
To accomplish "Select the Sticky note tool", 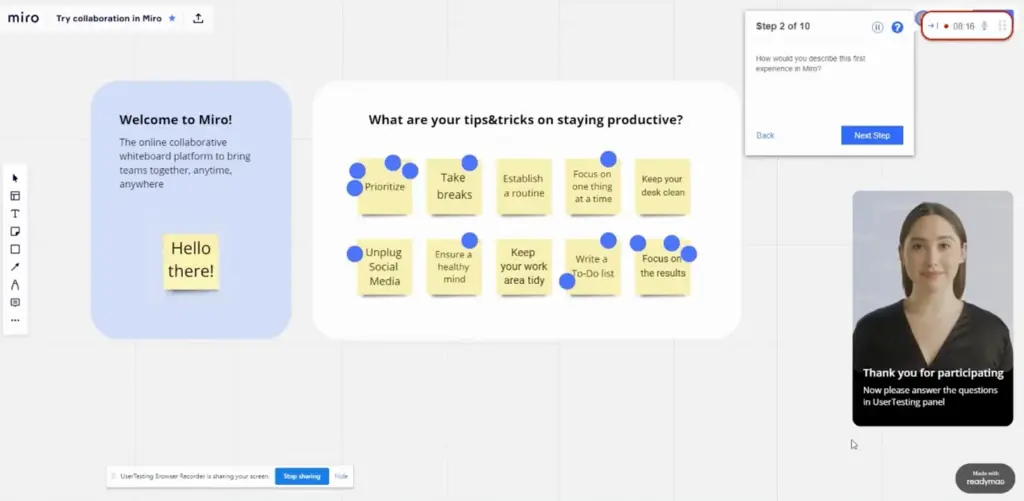I will pyautogui.click(x=15, y=231).
